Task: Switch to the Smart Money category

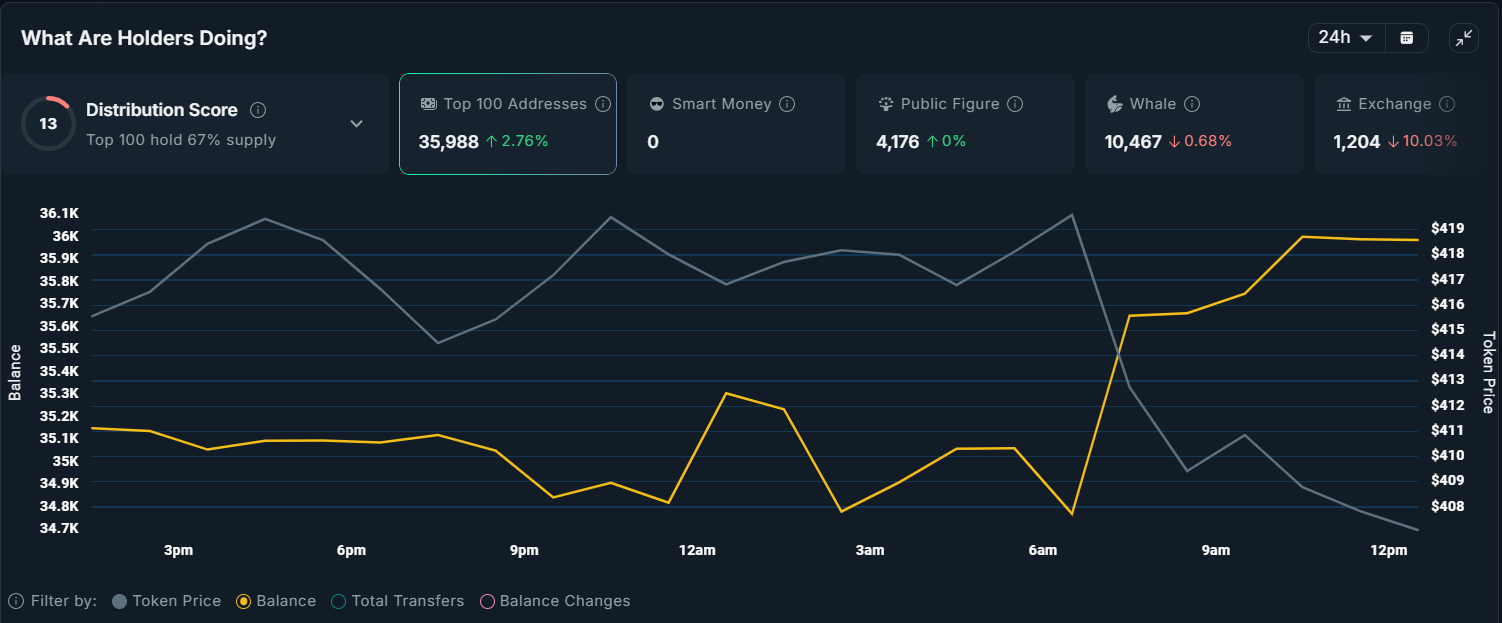Action: pos(736,123)
